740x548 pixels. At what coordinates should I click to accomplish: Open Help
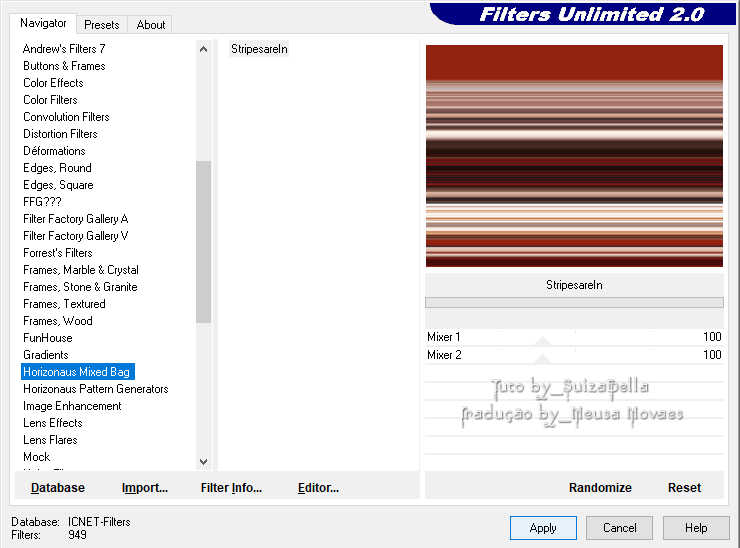coord(696,528)
